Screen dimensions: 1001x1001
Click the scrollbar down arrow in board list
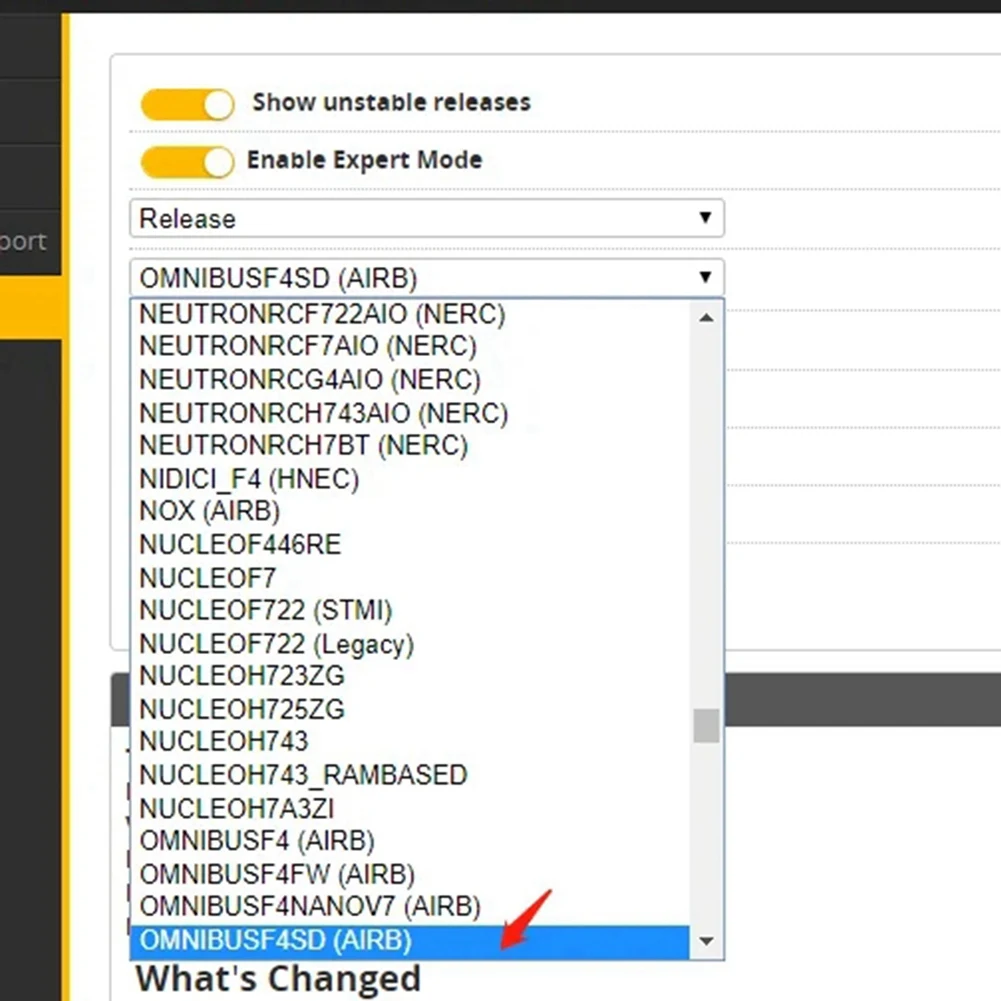pos(706,941)
